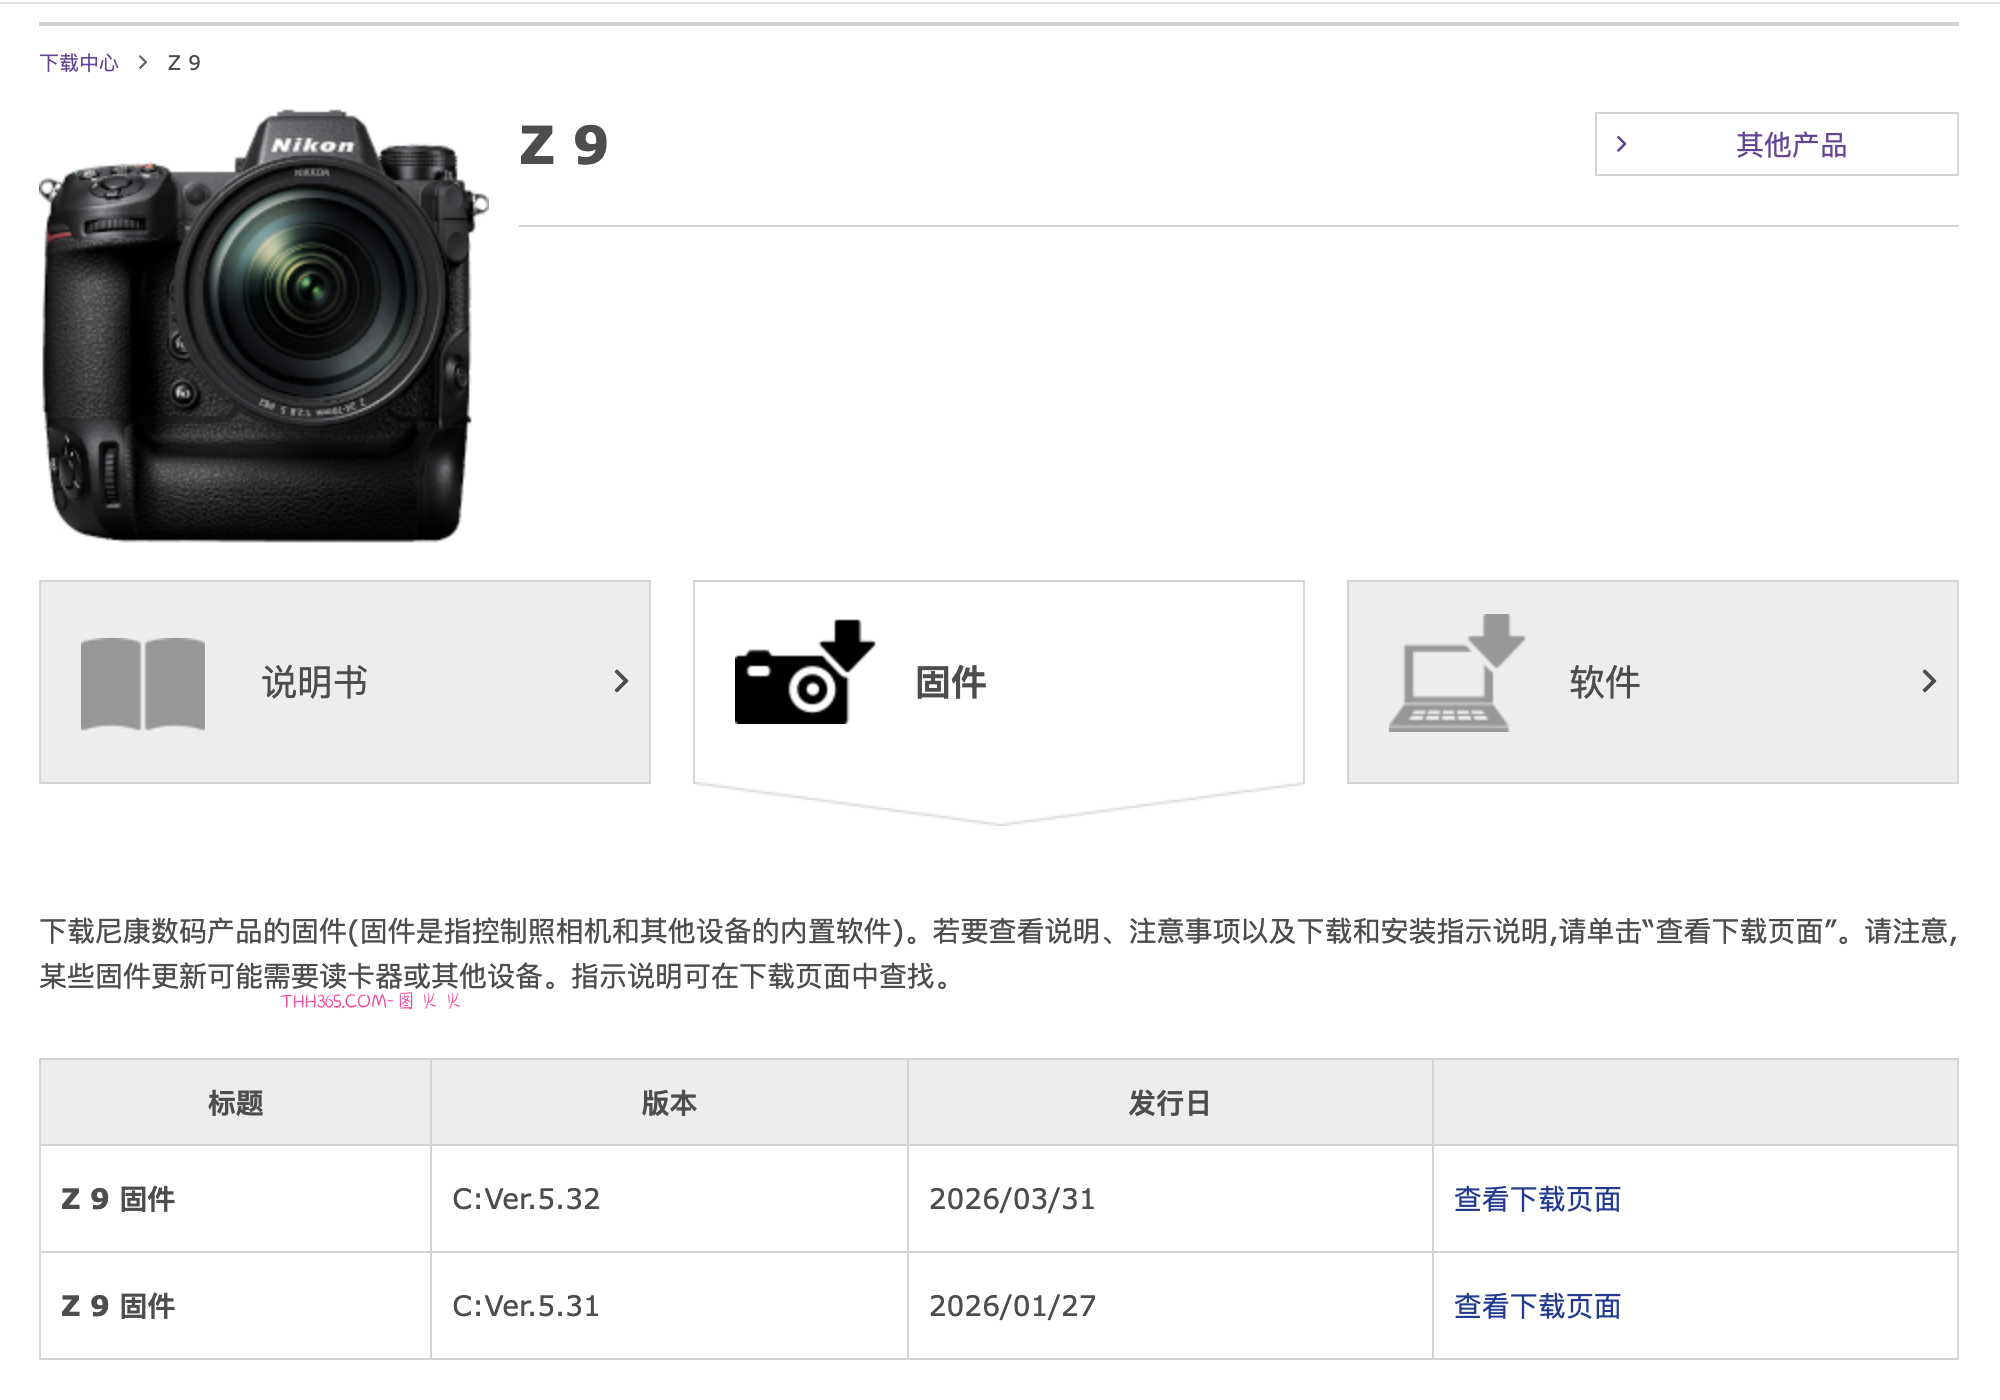Switch to the 说明书 tab

pyautogui.click(x=345, y=682)
